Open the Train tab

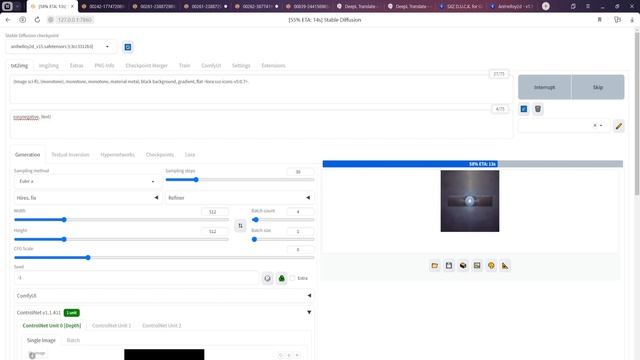point(184,66)
